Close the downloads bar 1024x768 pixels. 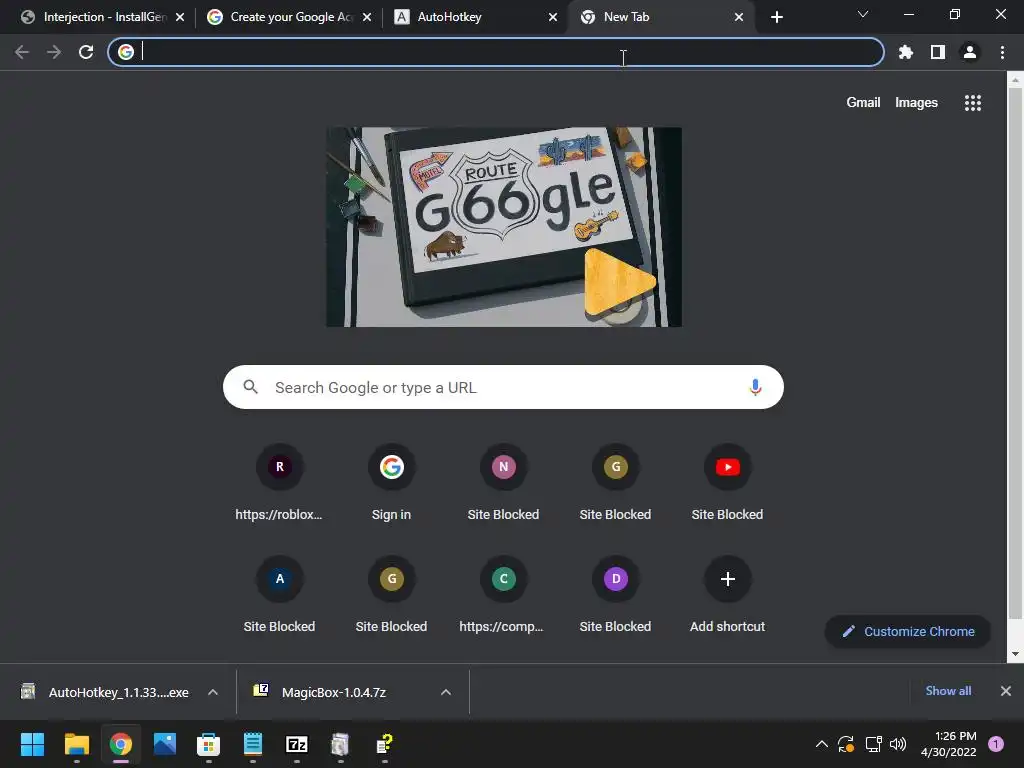[x=1006, y=691]
